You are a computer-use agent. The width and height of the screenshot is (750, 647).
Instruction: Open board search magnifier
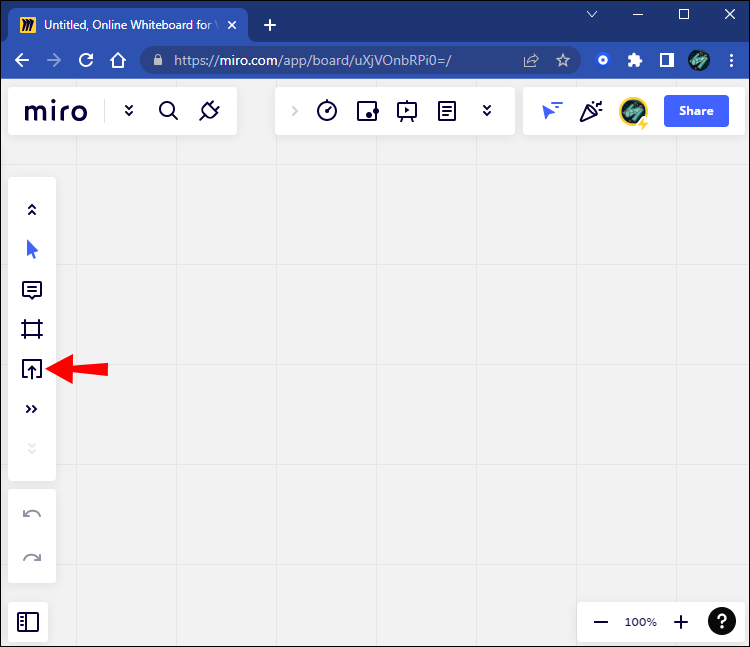tap(168, 111)
